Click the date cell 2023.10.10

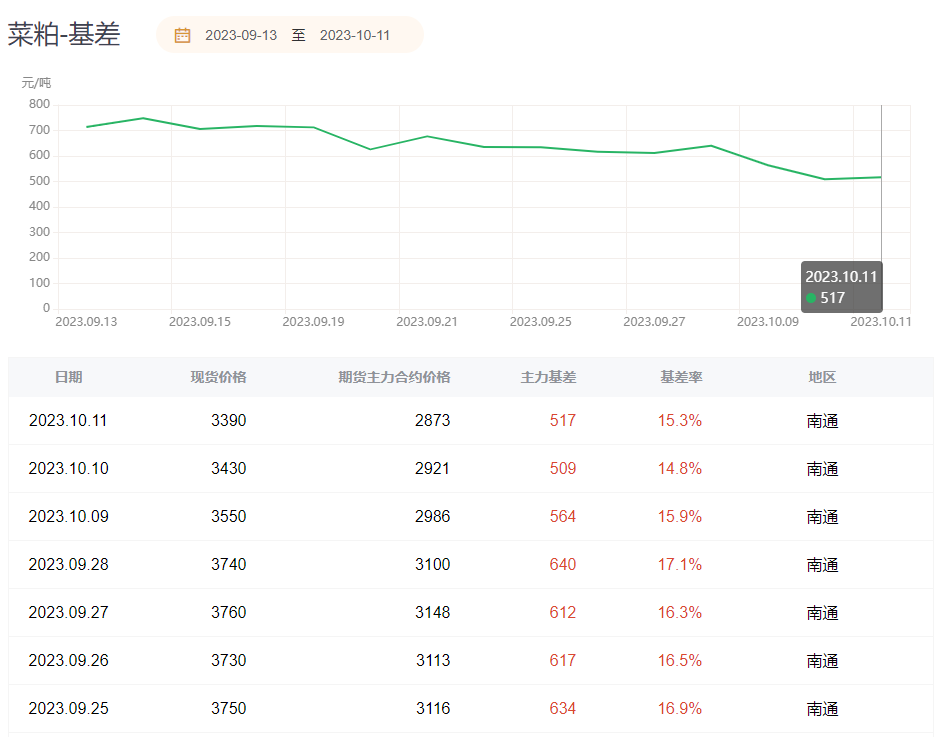pyautogui.click(x=68, y=468)
